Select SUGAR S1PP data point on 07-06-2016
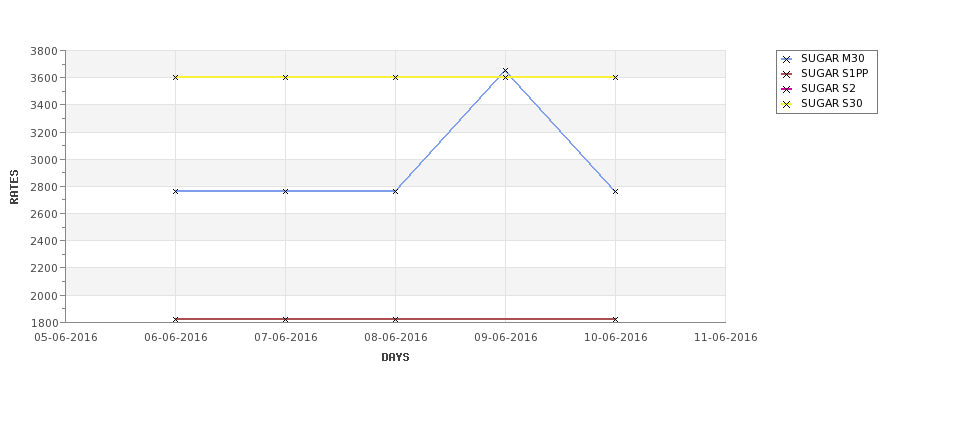 (x=285, y=320)
